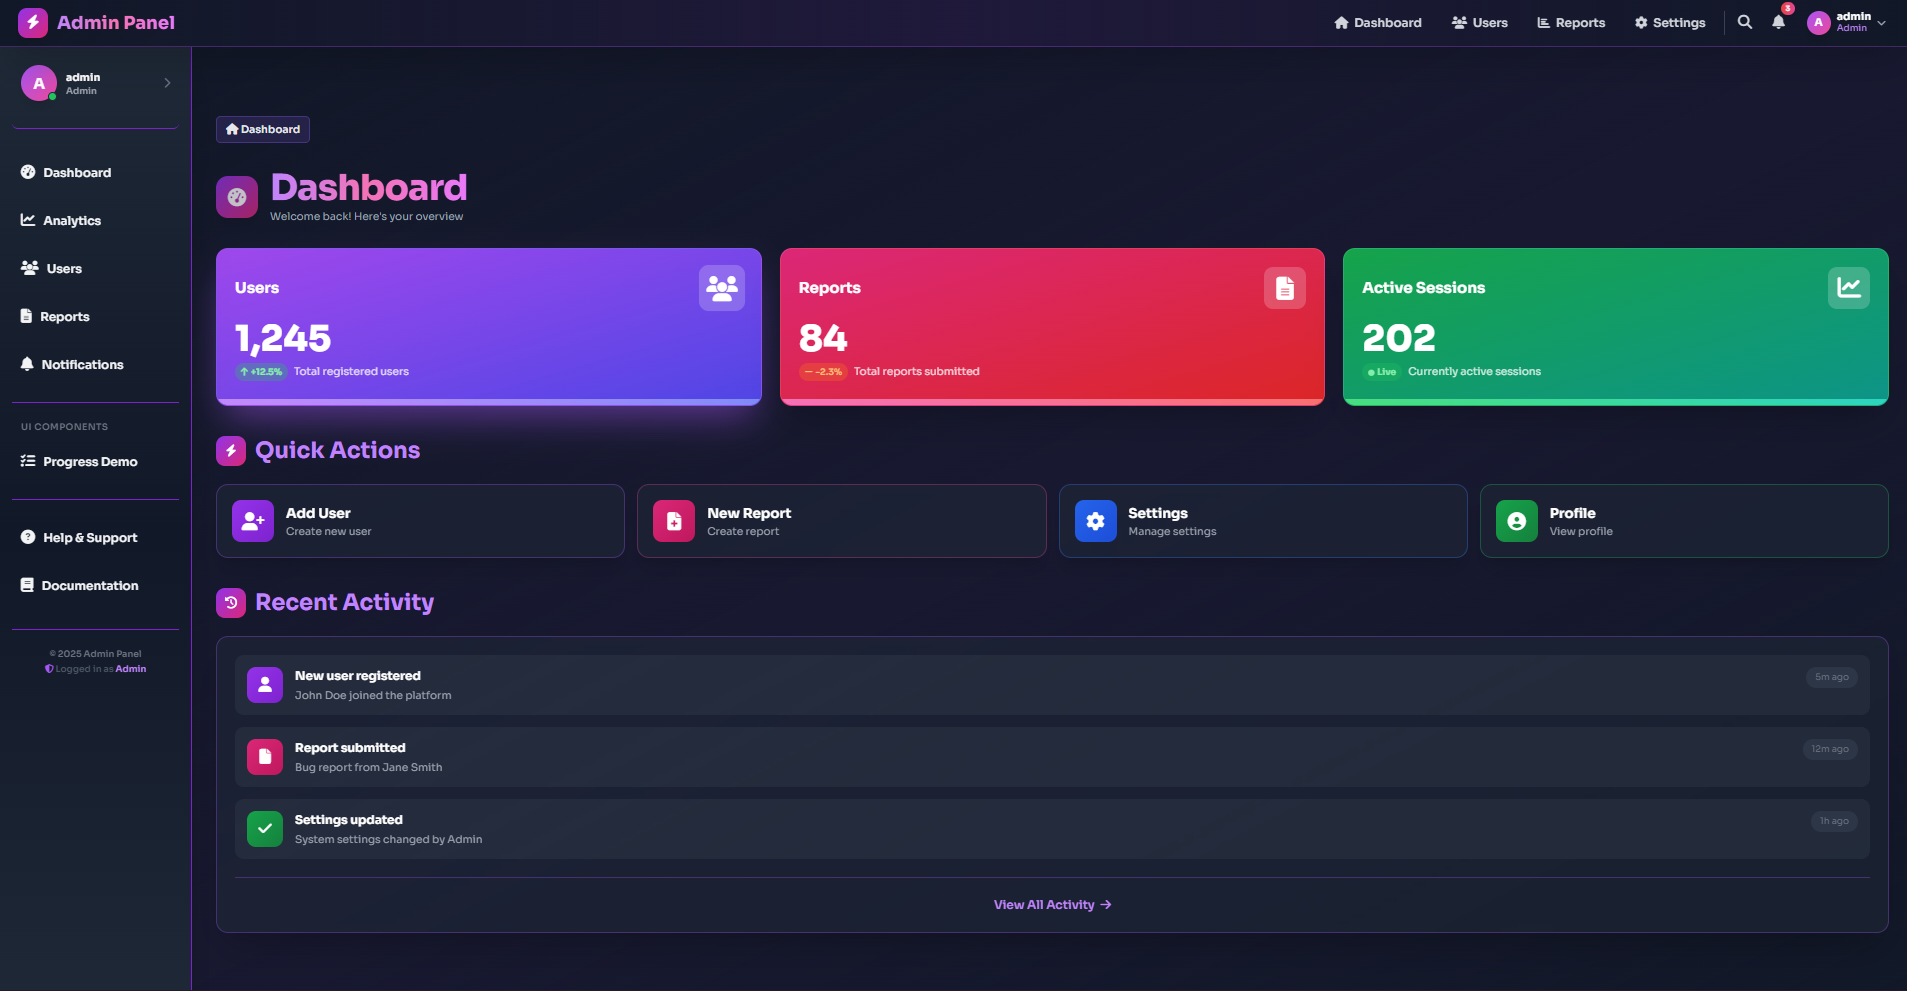Click the Live status indicator on Active Sessions
This screenshot has height=991, width=1907.
(x=1381, y=371)
